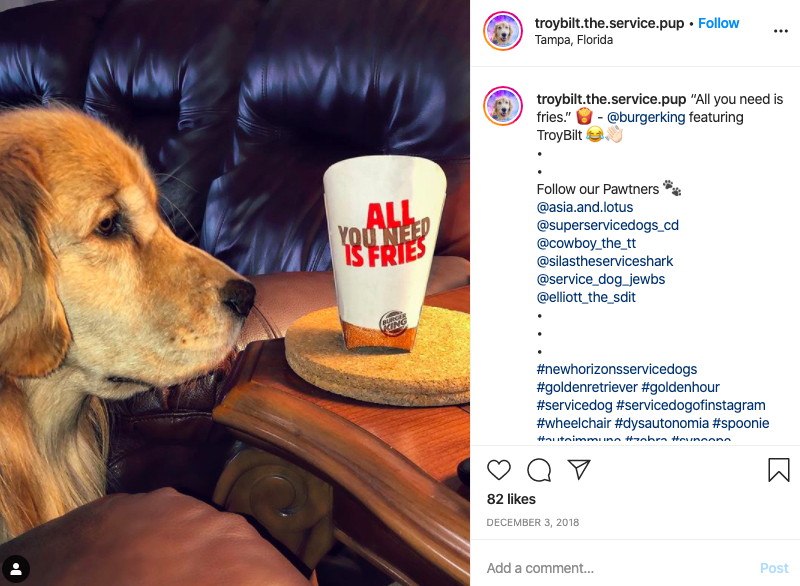Show tagged people icon on photo

pos(16,569)
